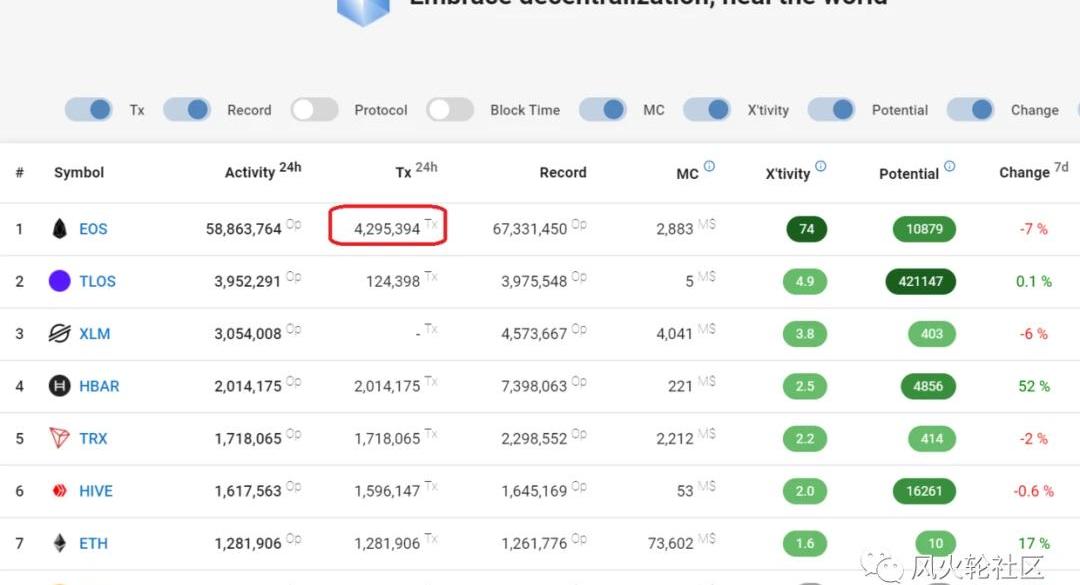1080x585 pixels.
Task: Sort by the Change 7d column header
Action: [x=1034, y=171]
